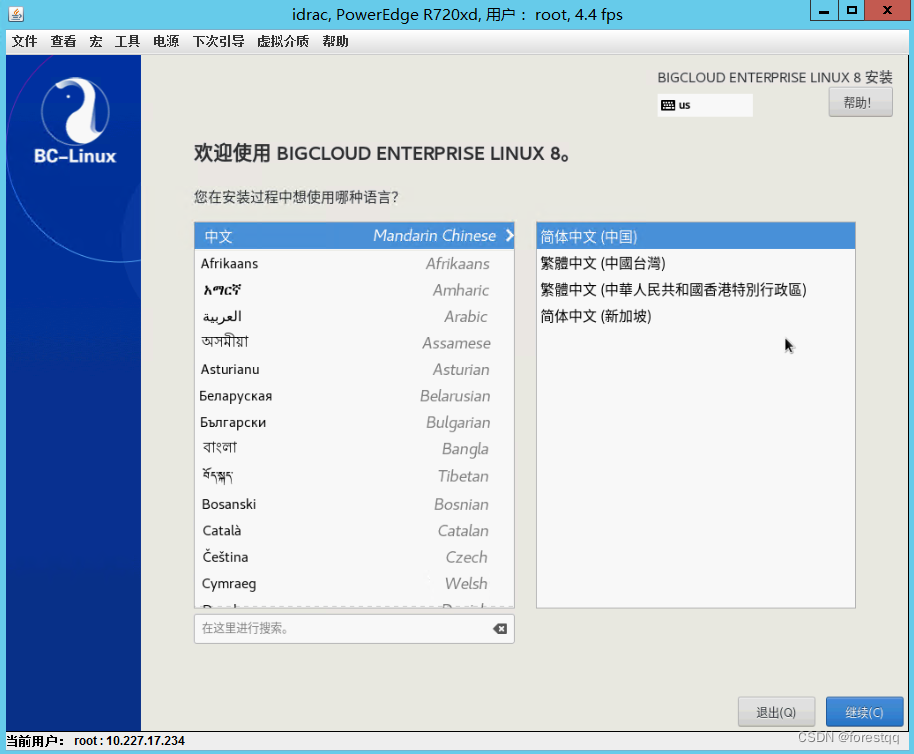
Task: Focus the language search field 在这里进行搜索
Action: tap(354, 629)
